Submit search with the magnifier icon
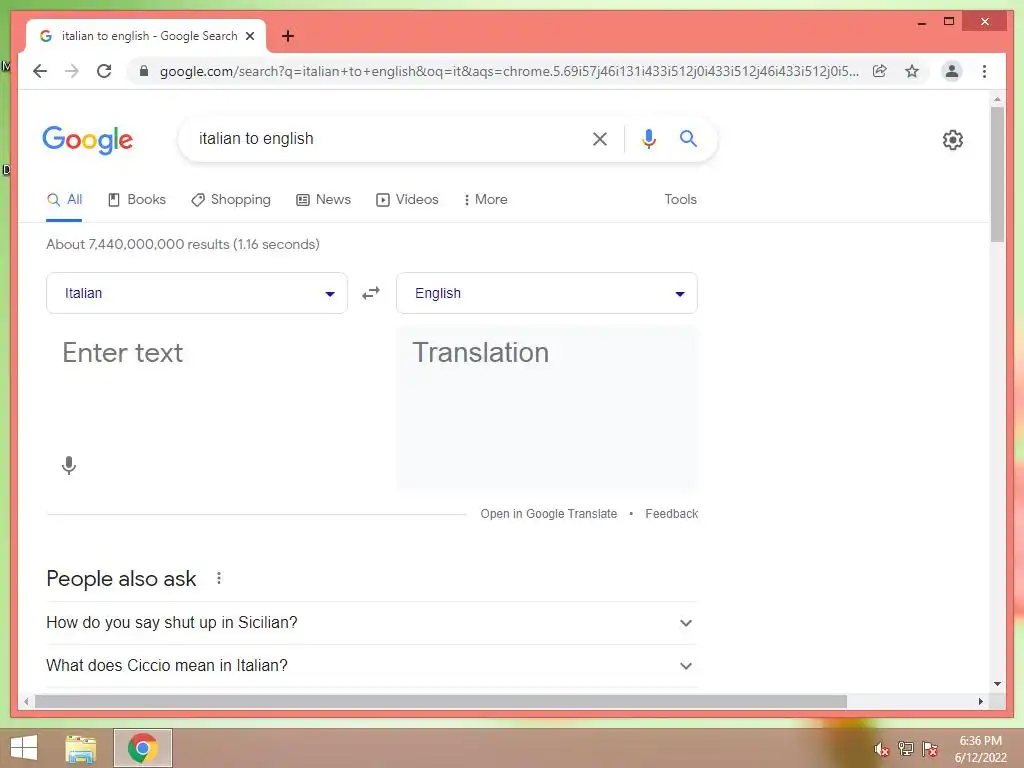Viewport: 1024px width, 768px height. pyautogui.click(x=688, y=138)
